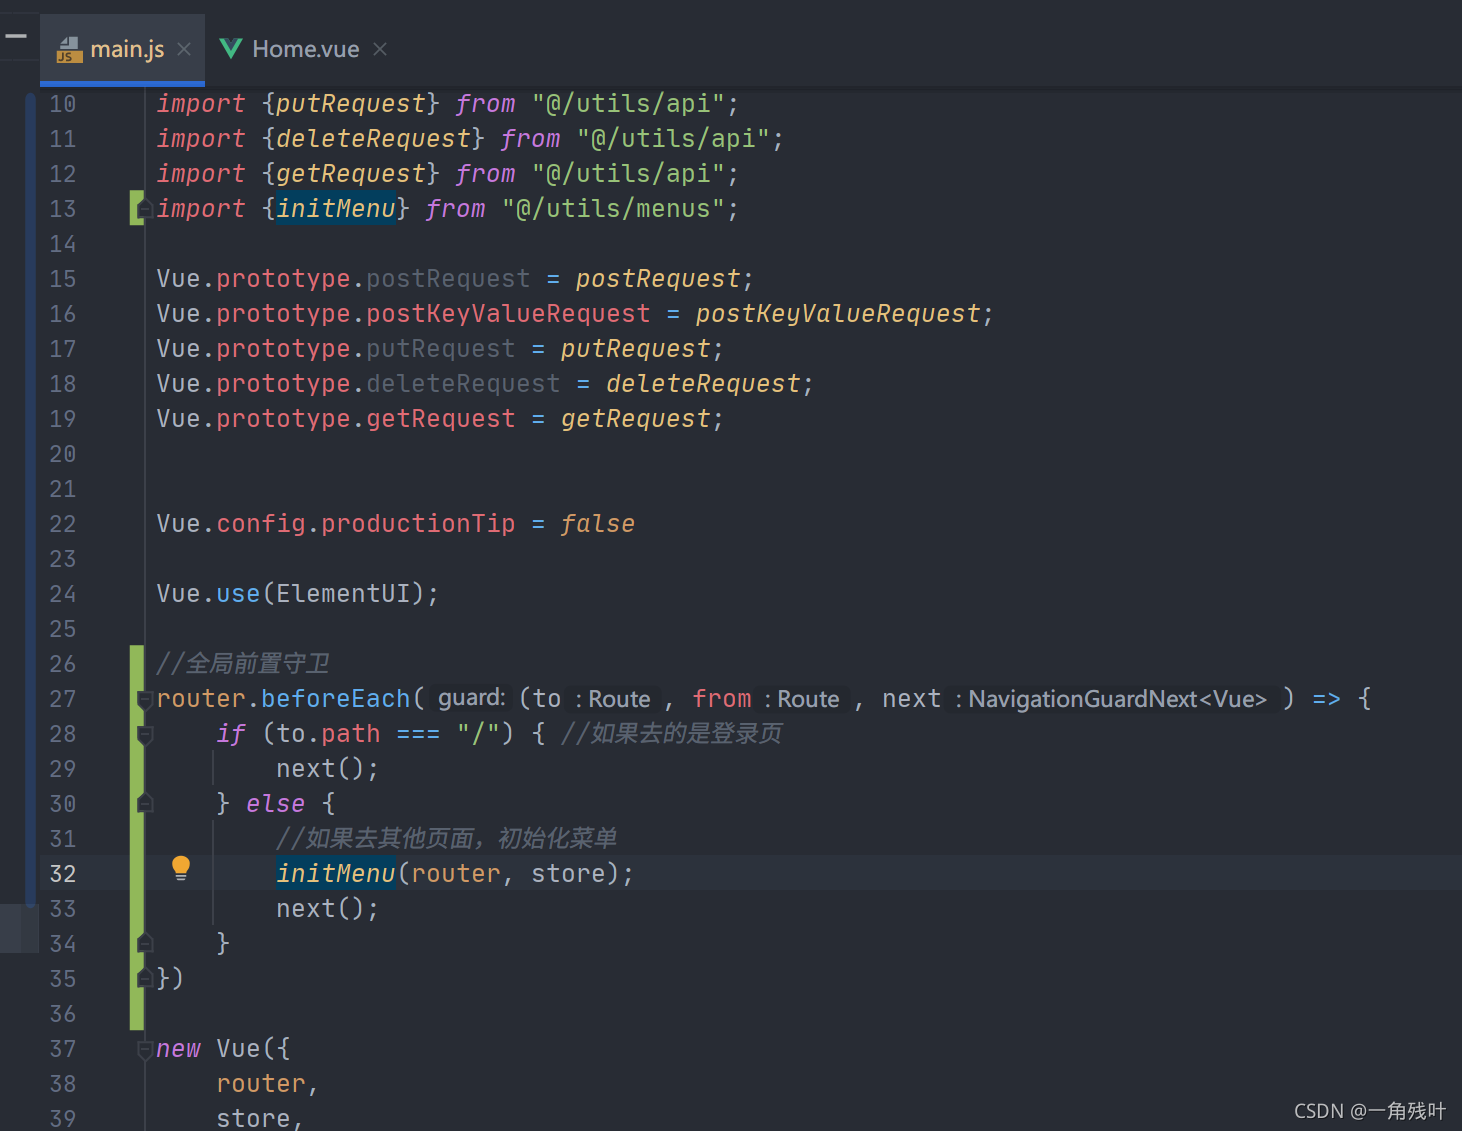The image size is (1462, 1131).
Task: Click the else keyword on line 30
Action: pos(276,804)
